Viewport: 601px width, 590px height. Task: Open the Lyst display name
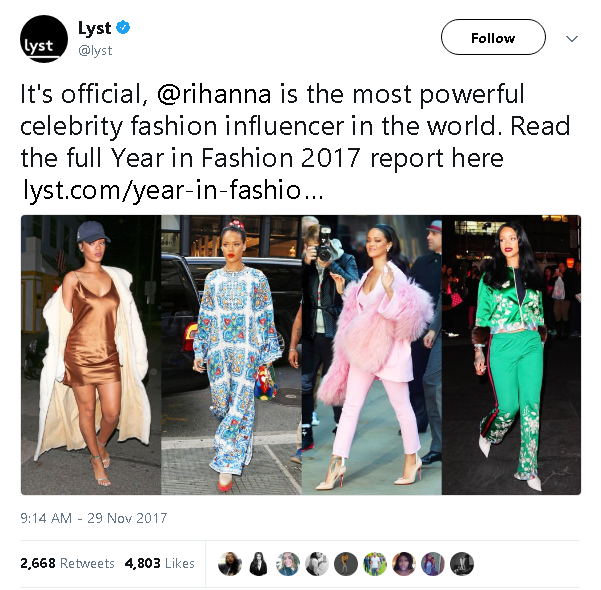point(94,28)
